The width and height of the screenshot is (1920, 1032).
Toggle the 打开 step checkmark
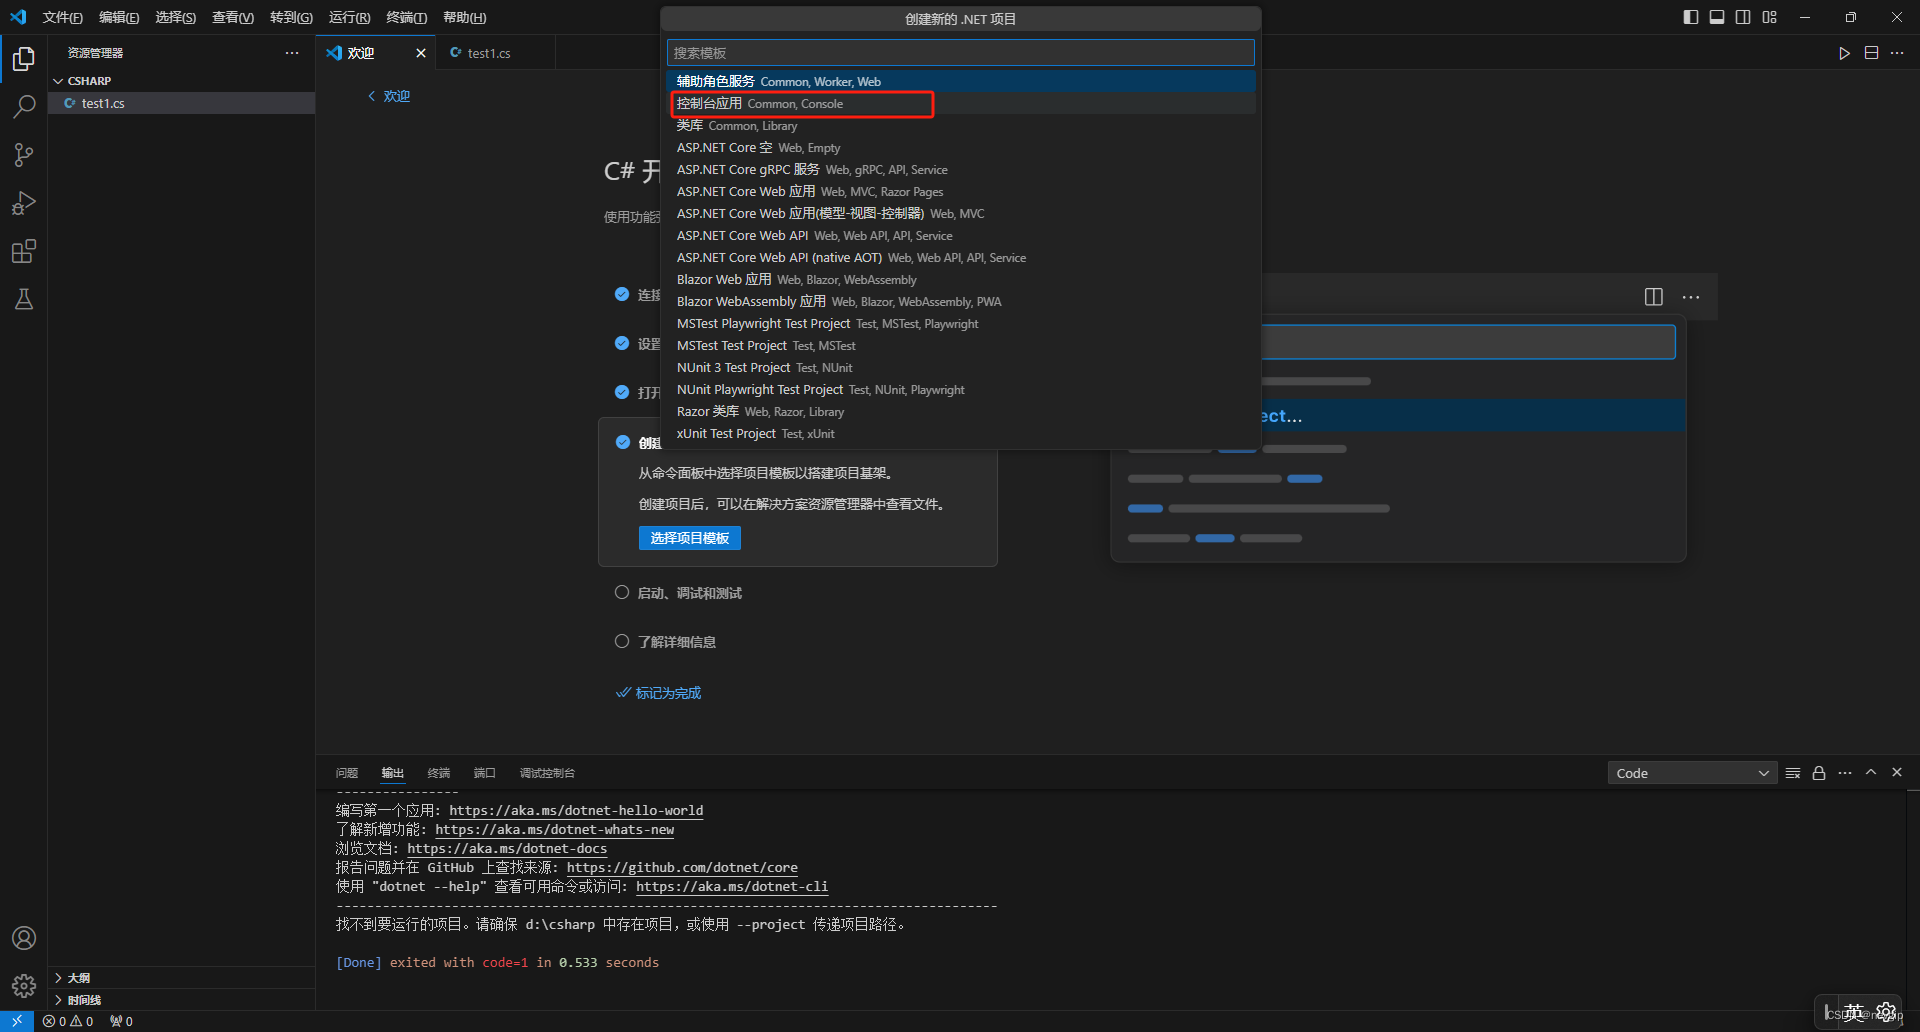pos(622,392)
